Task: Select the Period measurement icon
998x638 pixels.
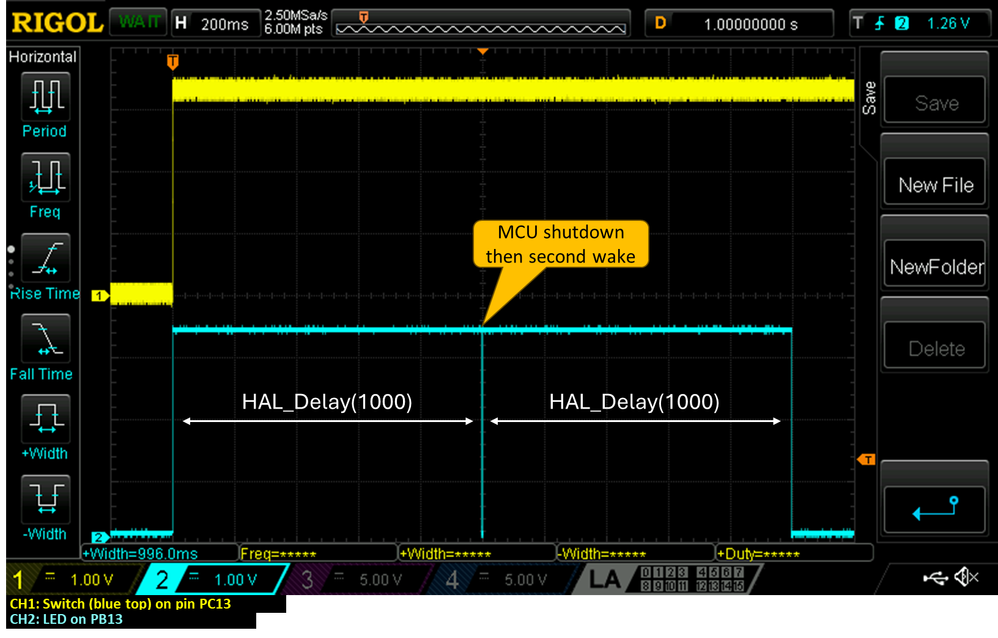Action: (44, 97)
